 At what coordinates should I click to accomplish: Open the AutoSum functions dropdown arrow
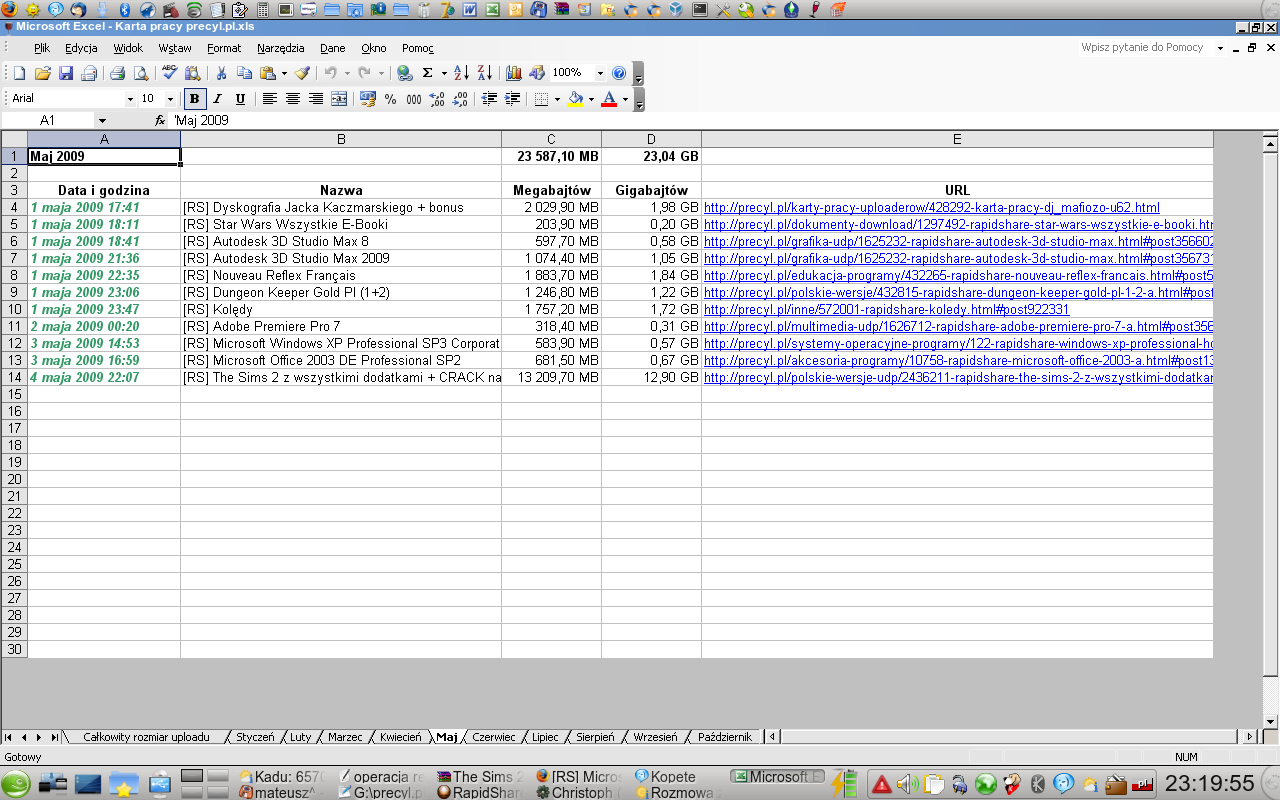(x=443, y=73)
